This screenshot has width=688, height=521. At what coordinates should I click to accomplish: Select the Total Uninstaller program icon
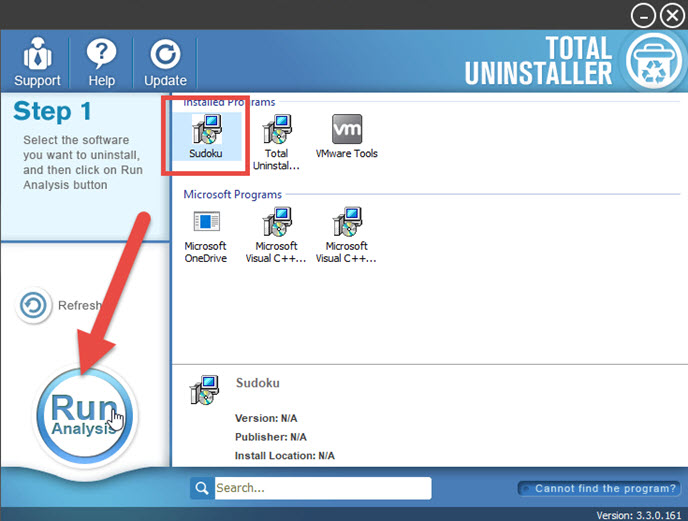(276, 142)
